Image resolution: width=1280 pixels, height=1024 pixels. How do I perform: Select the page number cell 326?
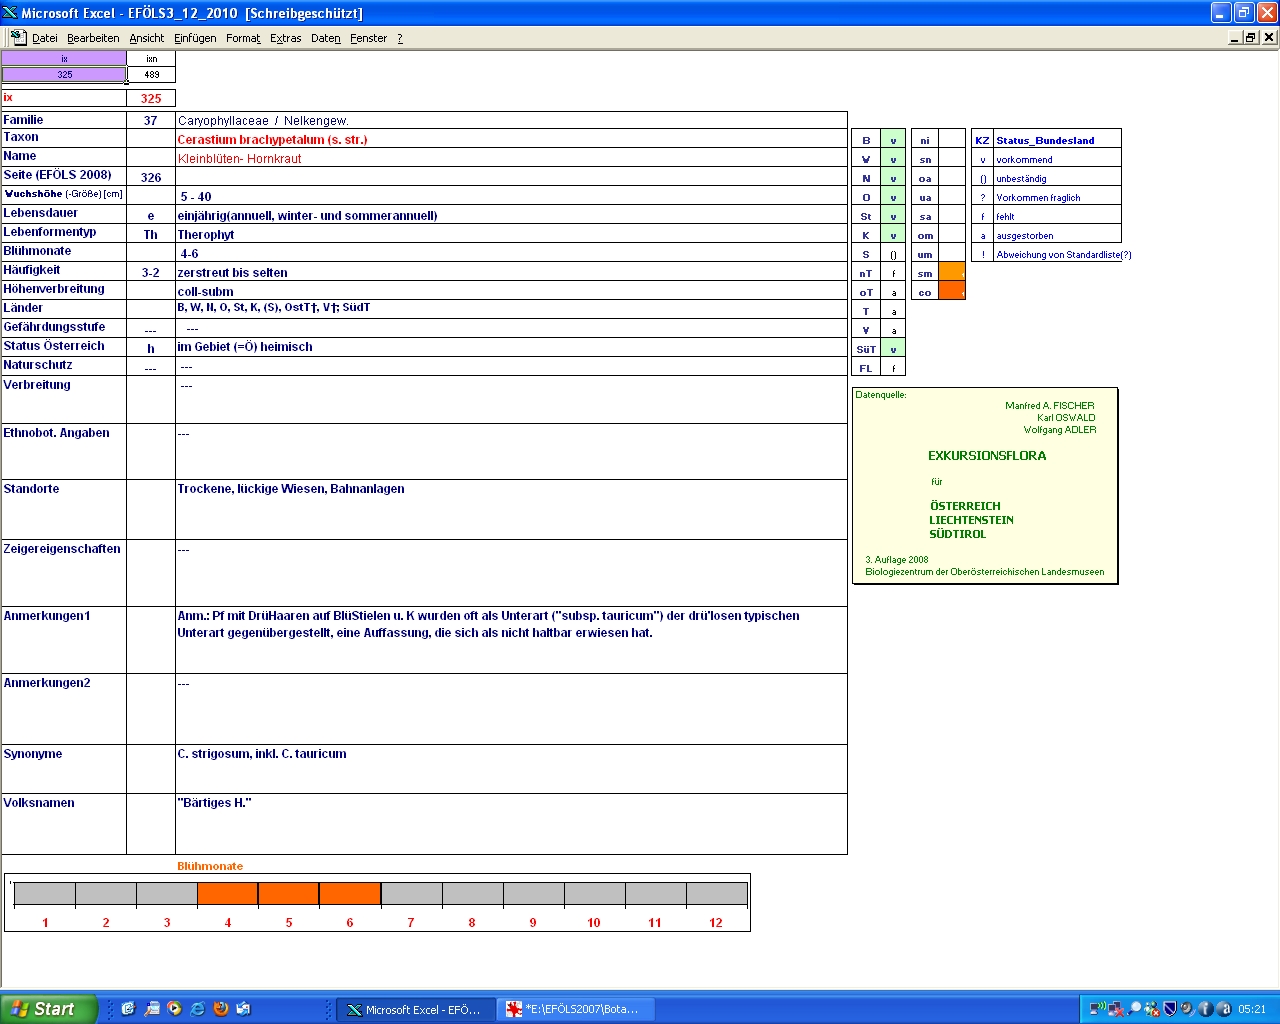151,177
